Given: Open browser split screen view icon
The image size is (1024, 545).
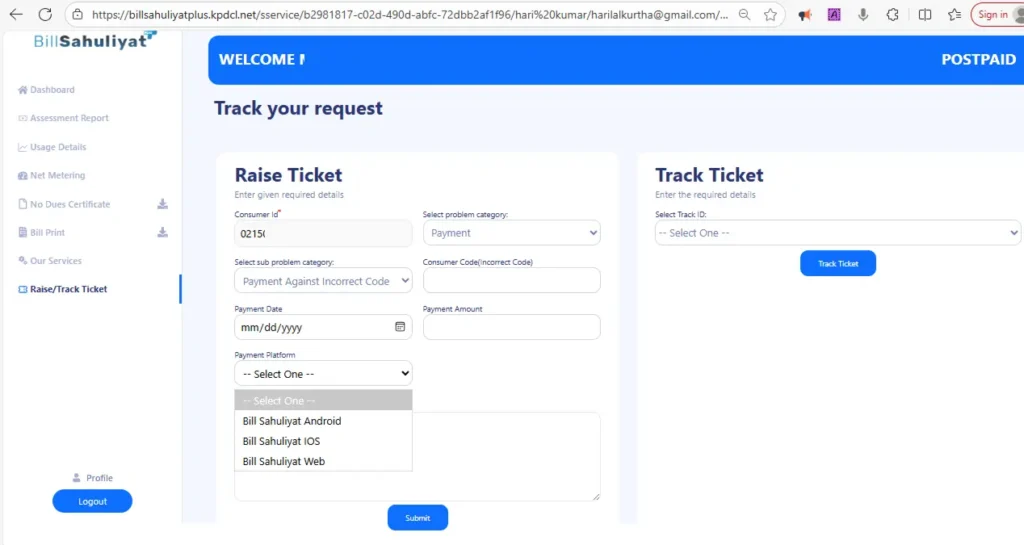Looking at the screenshot, I should tap(925, 15).
